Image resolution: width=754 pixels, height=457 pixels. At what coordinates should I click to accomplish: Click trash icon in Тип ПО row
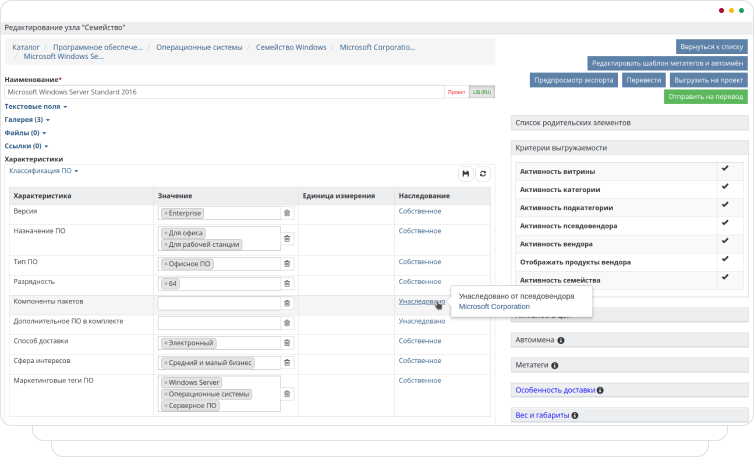287,264
